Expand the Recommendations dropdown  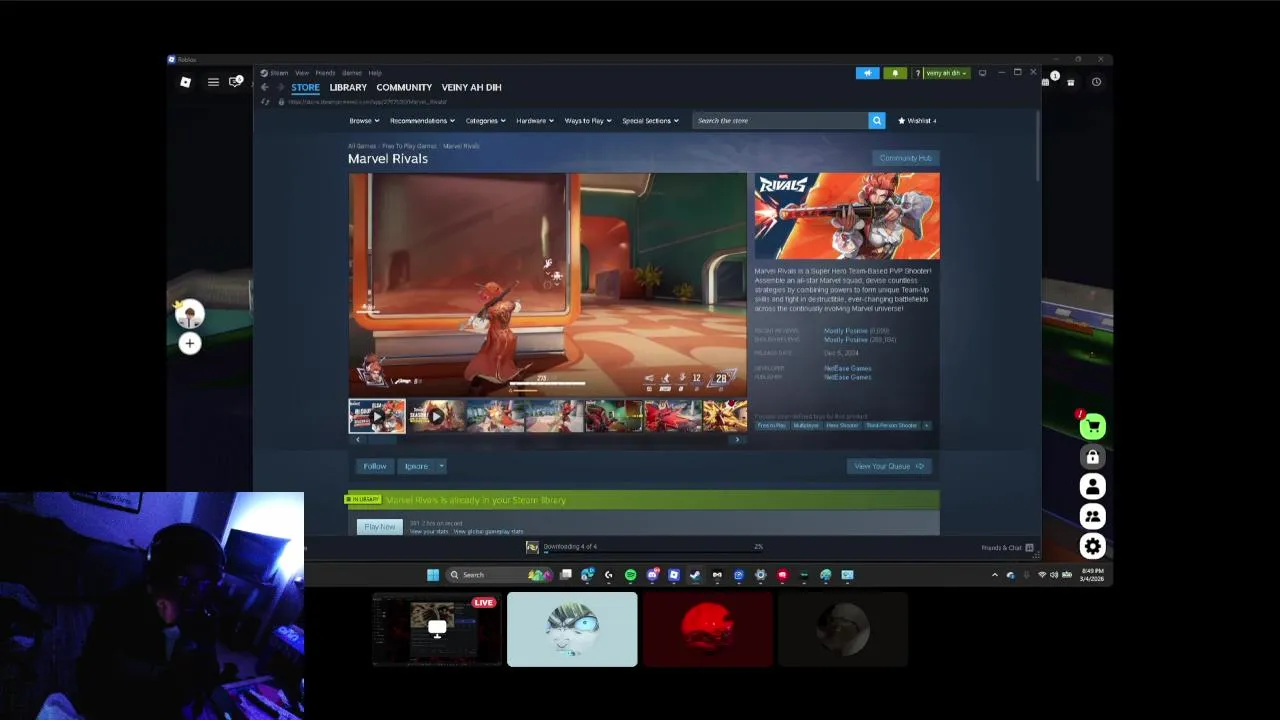click(422, 121)
